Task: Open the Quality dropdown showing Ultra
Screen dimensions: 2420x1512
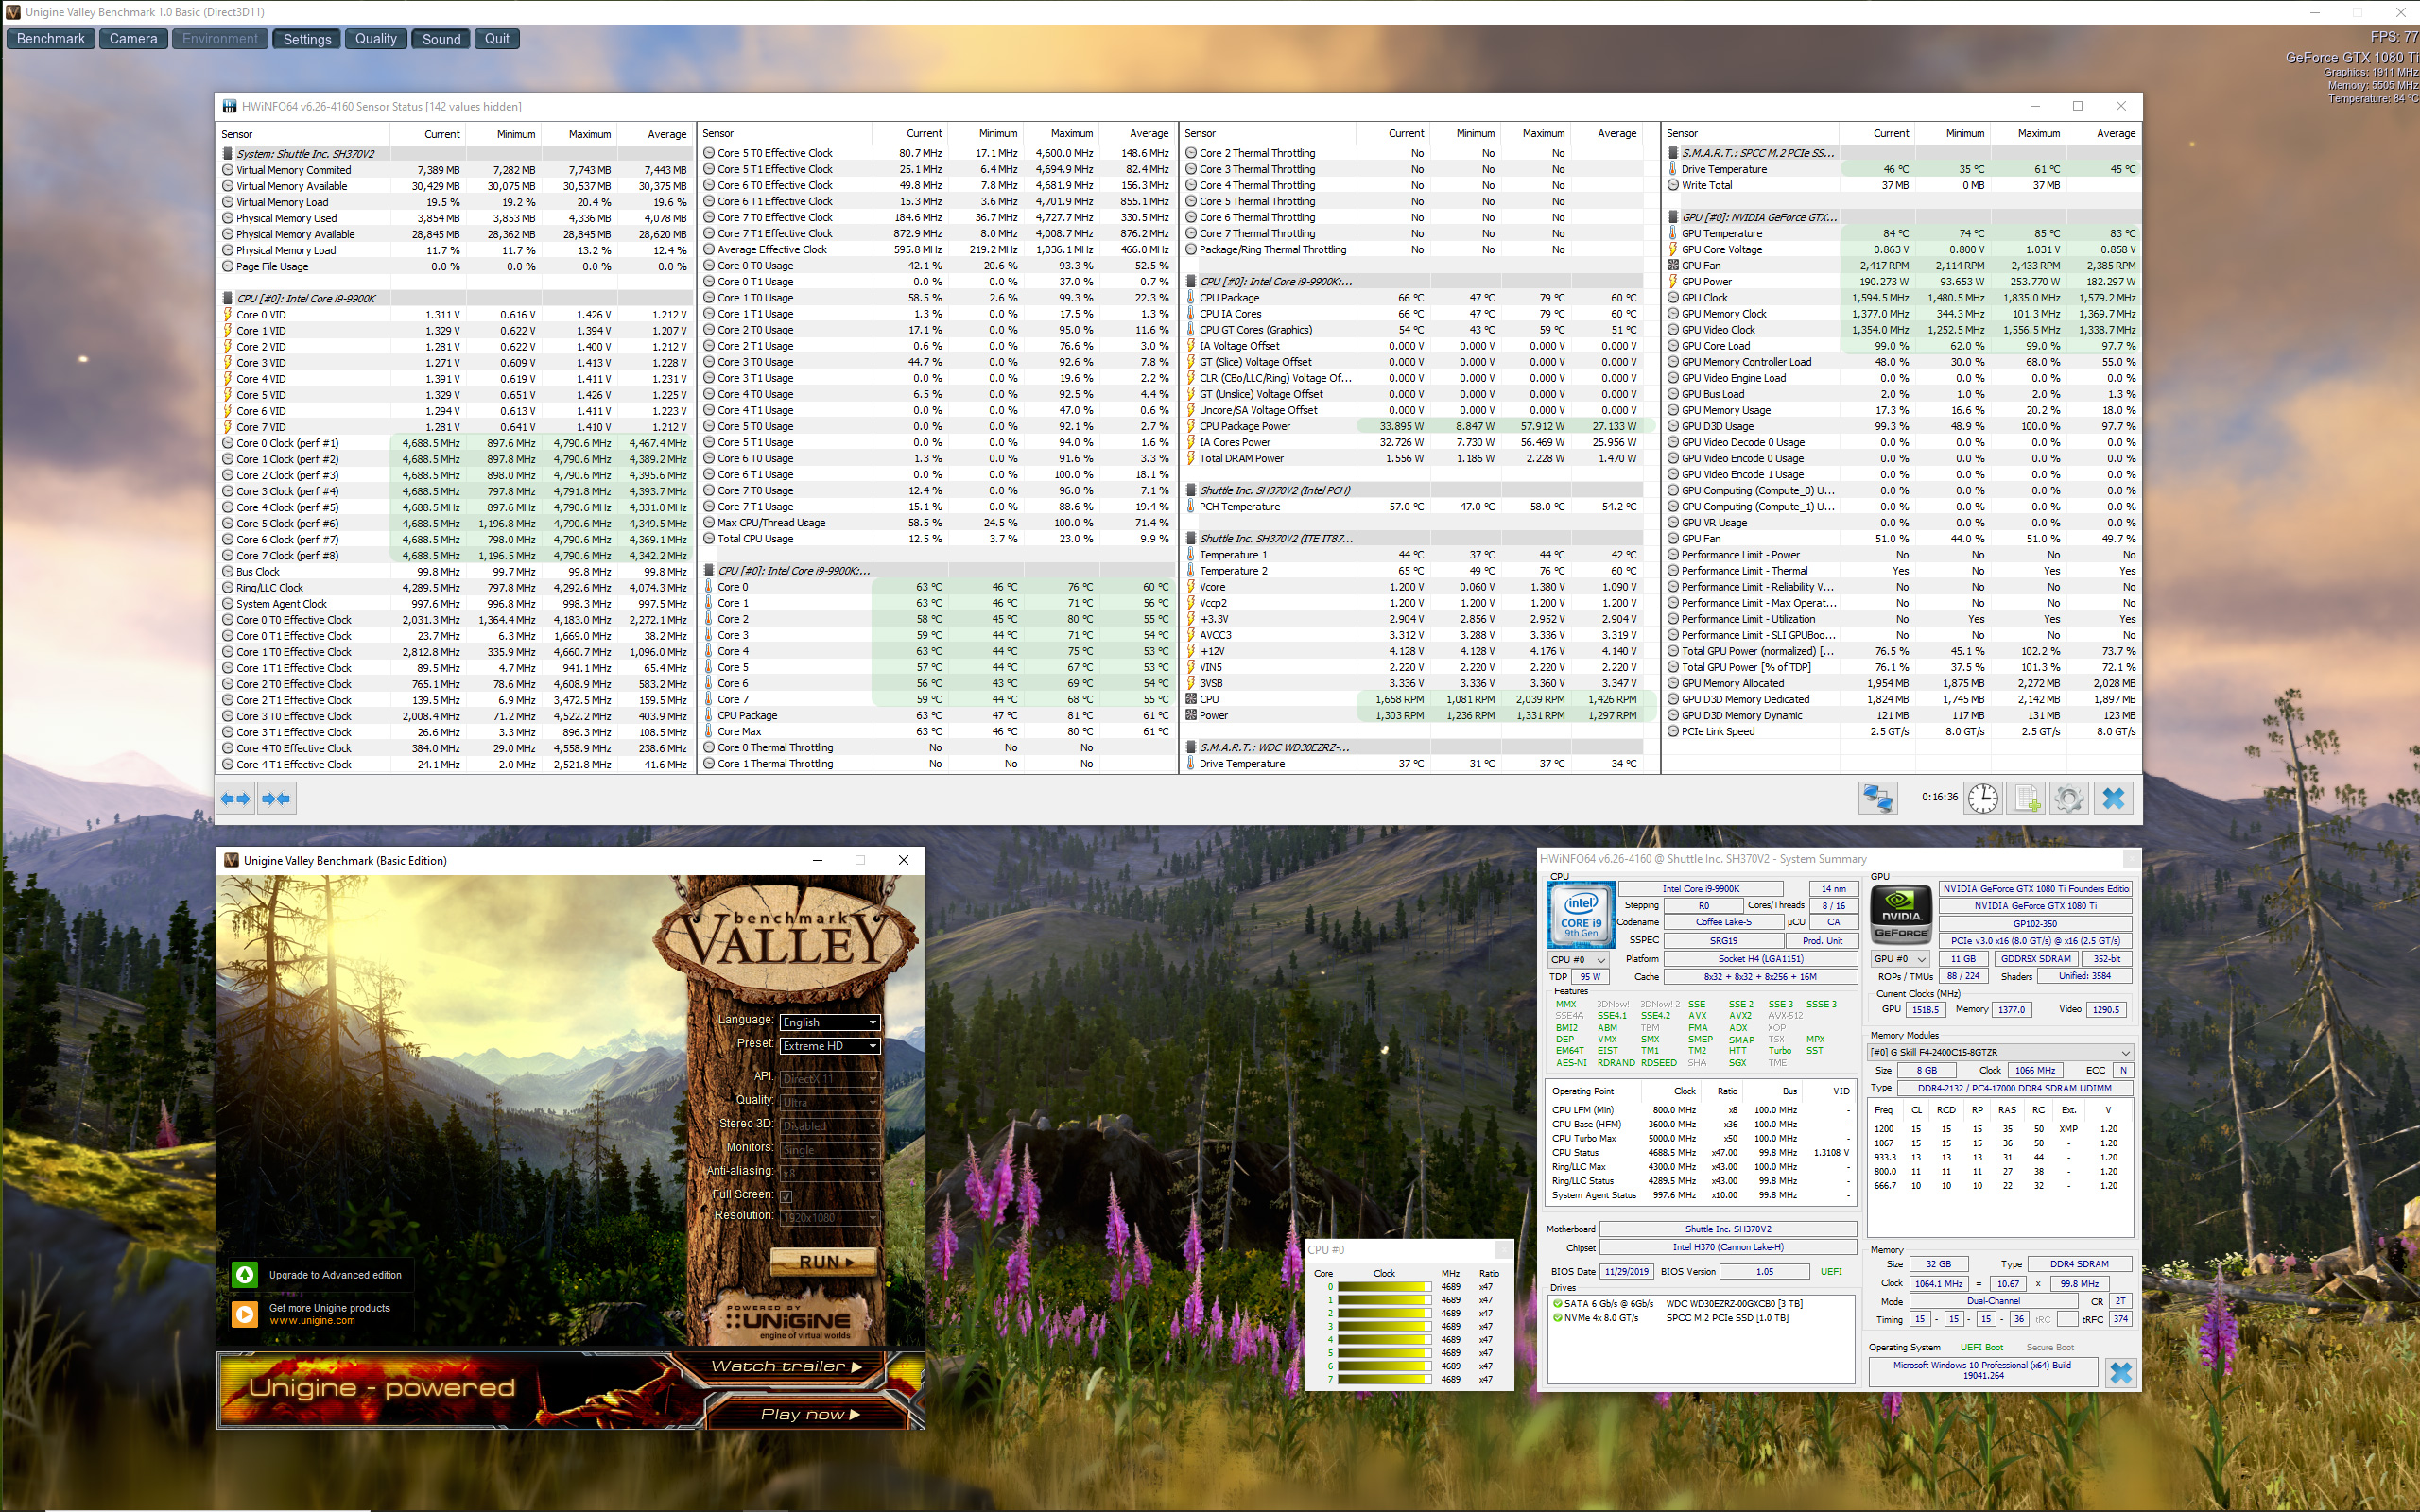Action: (829, 1103)
